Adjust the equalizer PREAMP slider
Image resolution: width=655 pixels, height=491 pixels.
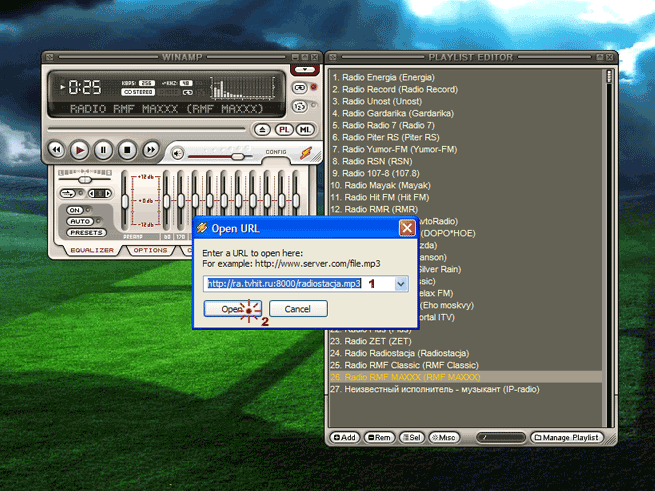click(124, 201)
